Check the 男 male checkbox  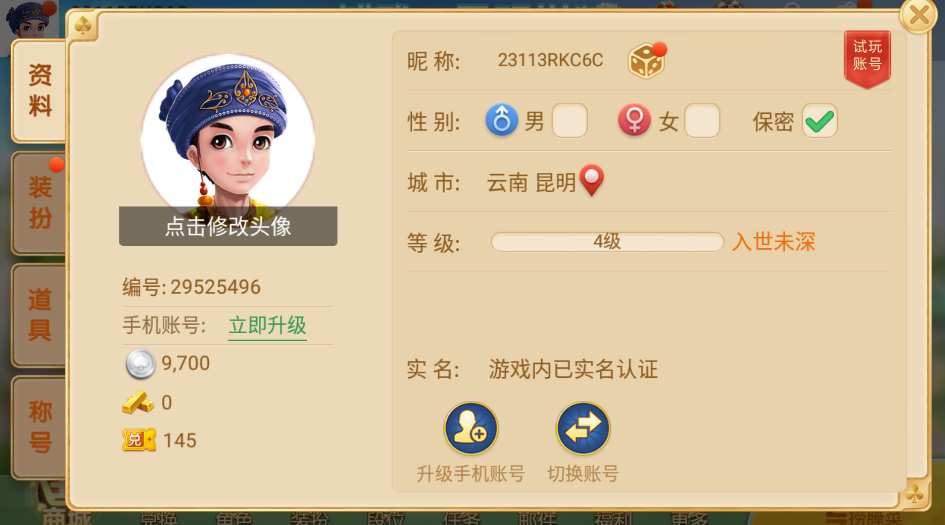[570, 121]
